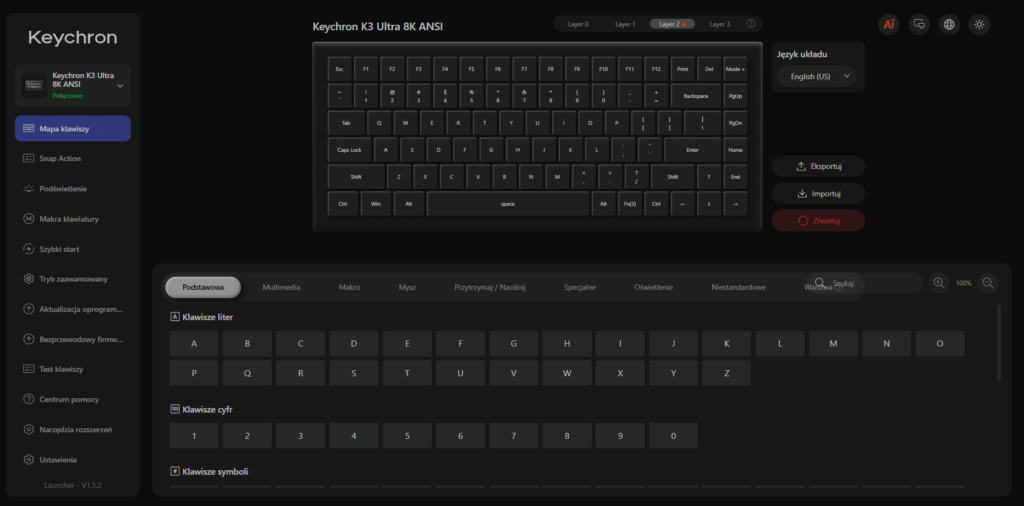The height and width of the screenshot is (506, 1024).
Task: Select the F12 key on keyboard
Action: click(656, 69)
